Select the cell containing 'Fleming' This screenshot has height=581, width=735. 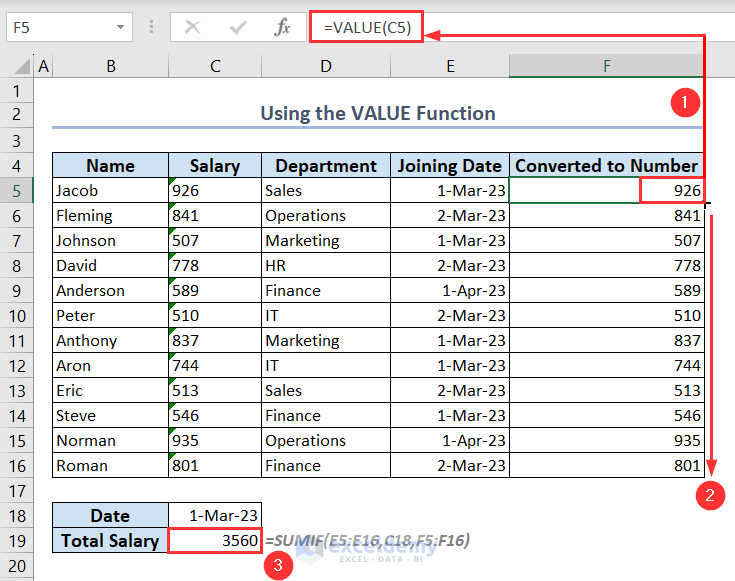[111, 215]
